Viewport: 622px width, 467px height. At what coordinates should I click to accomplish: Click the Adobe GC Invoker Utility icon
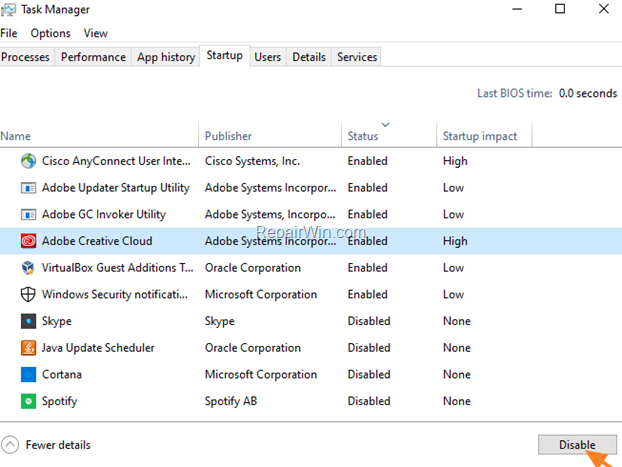coord(28,215)
